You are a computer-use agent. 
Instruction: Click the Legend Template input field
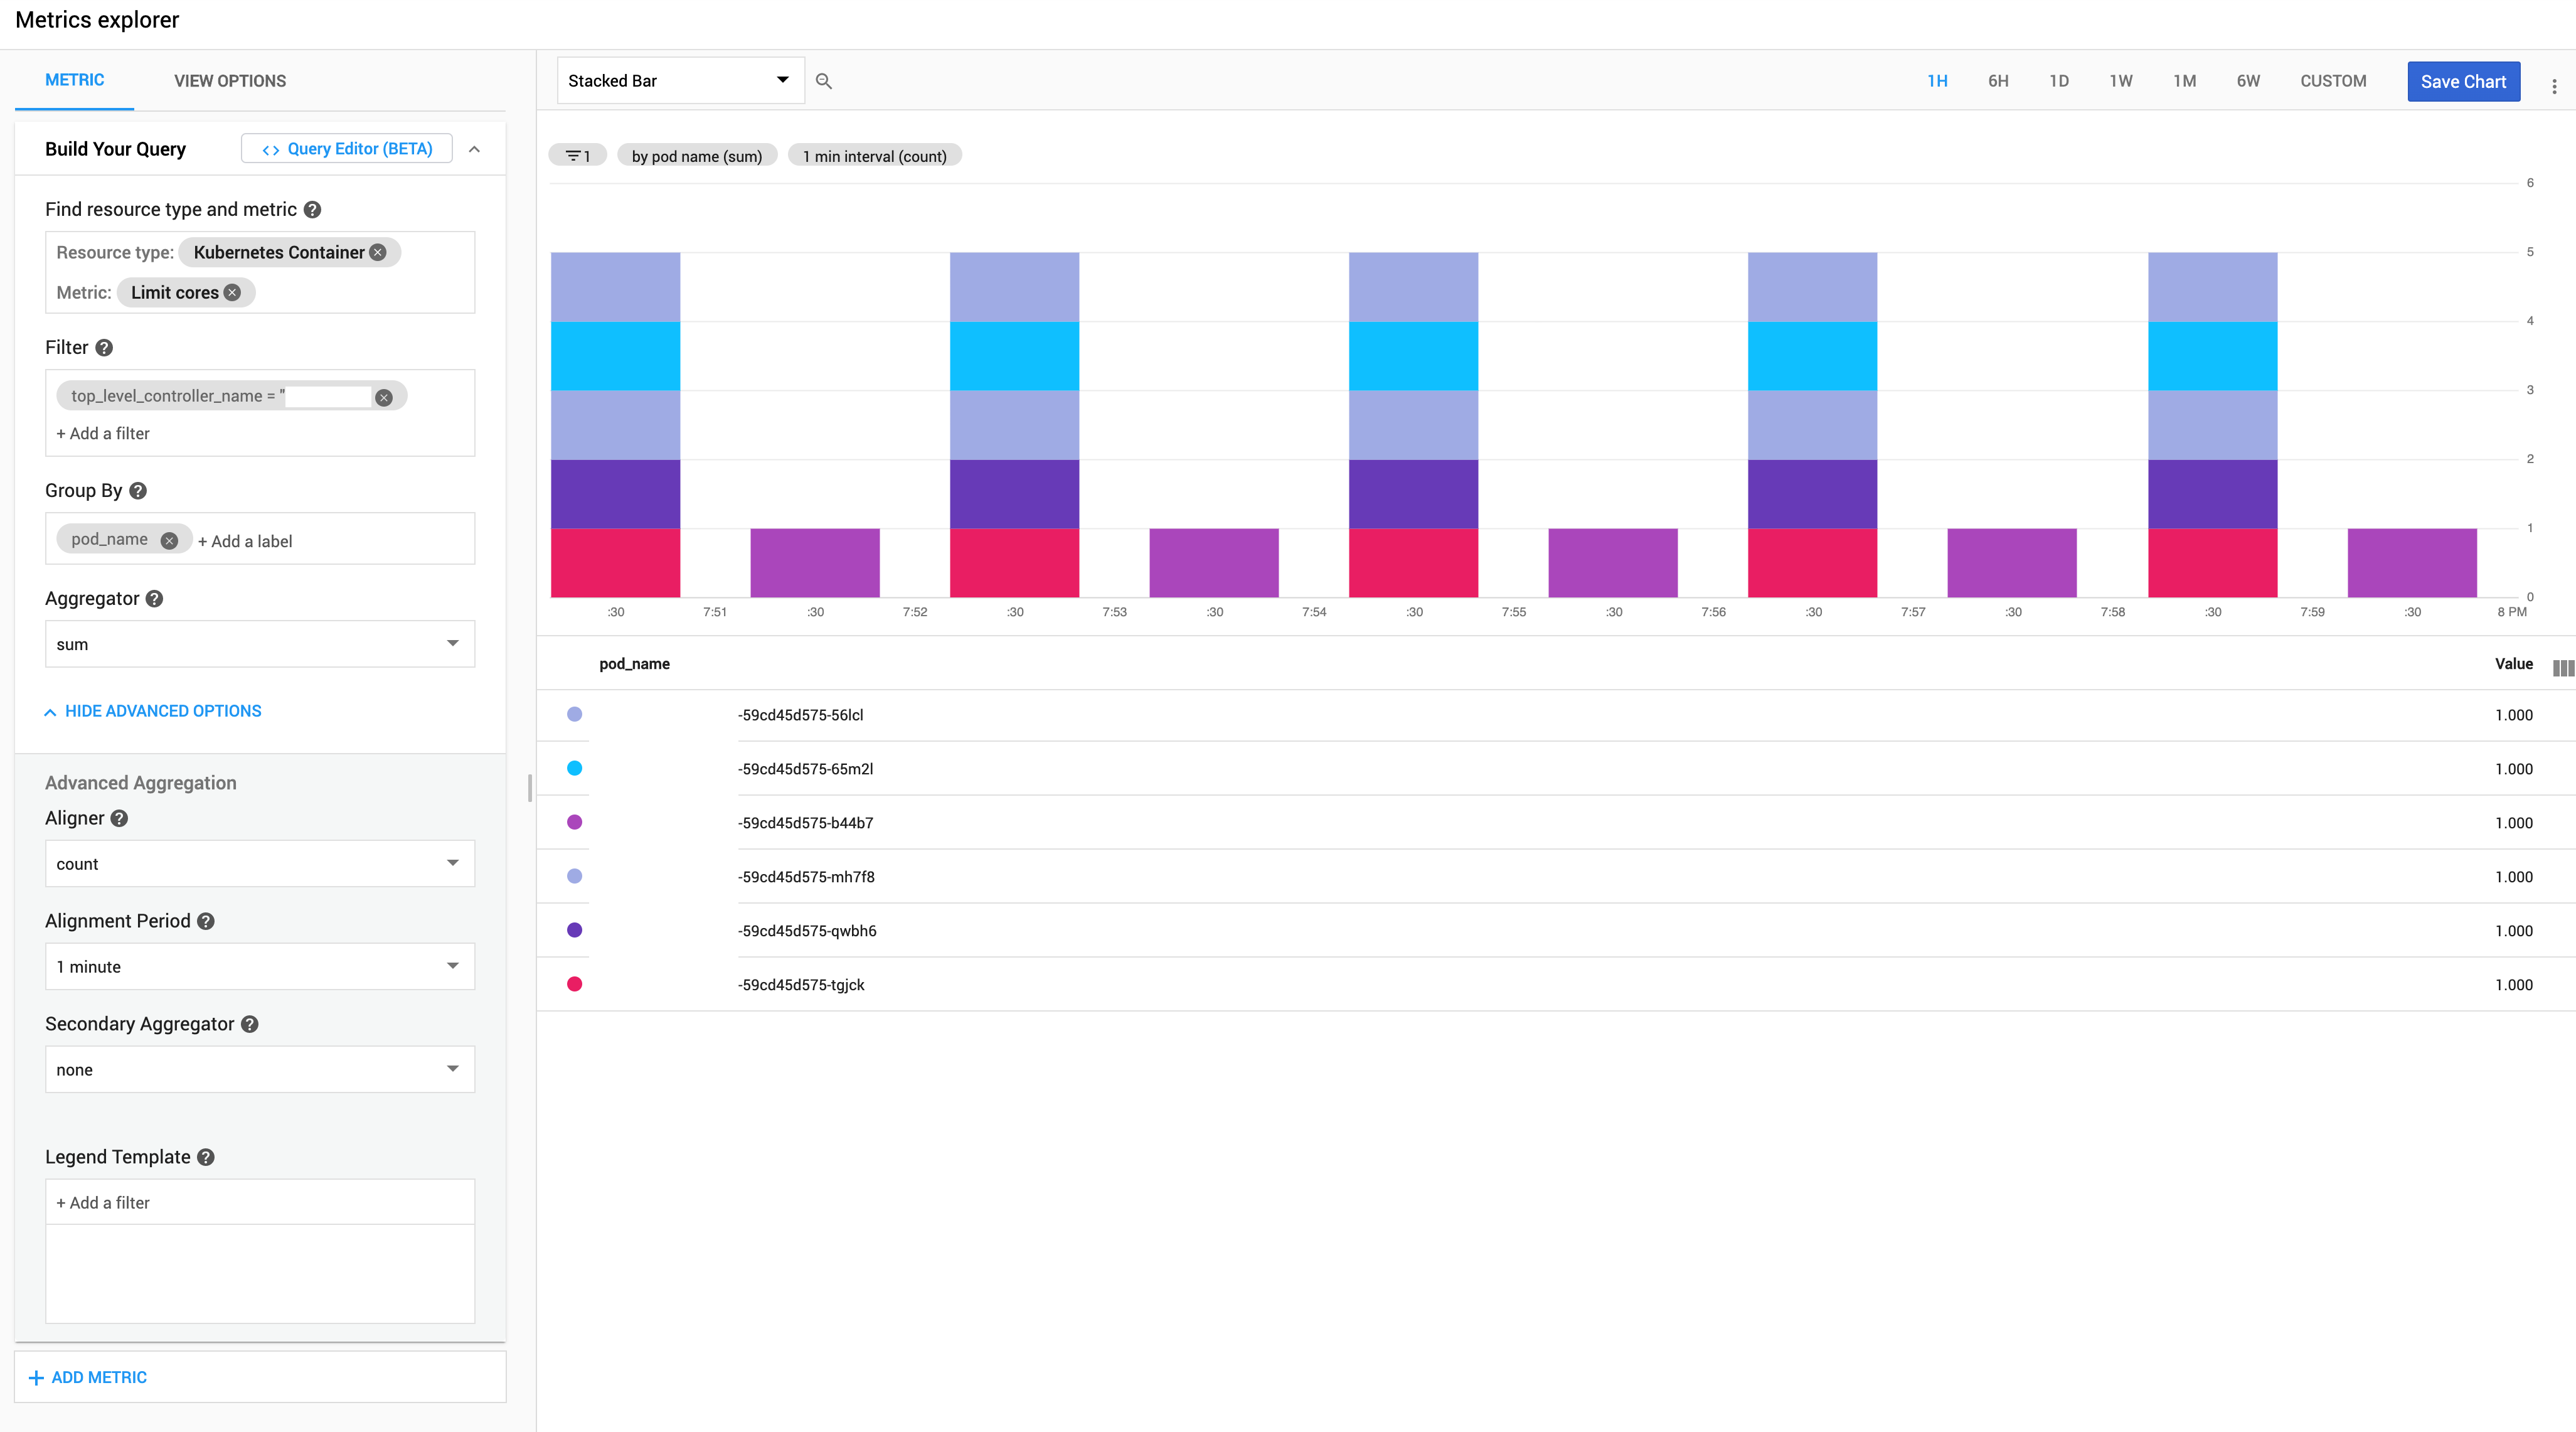click(x=259, y=1202)
